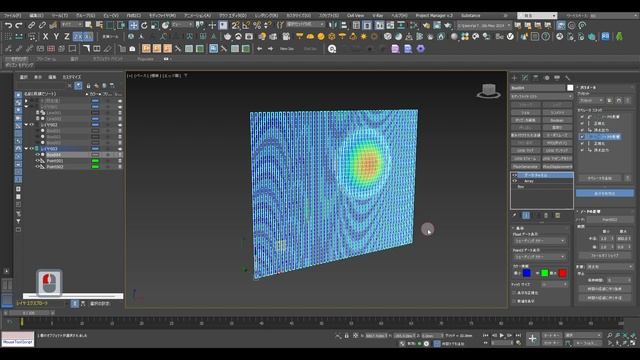Open the preset dropdown in parameters rollout
Viewport: 640px width, 360px height.
pos(591,100)
